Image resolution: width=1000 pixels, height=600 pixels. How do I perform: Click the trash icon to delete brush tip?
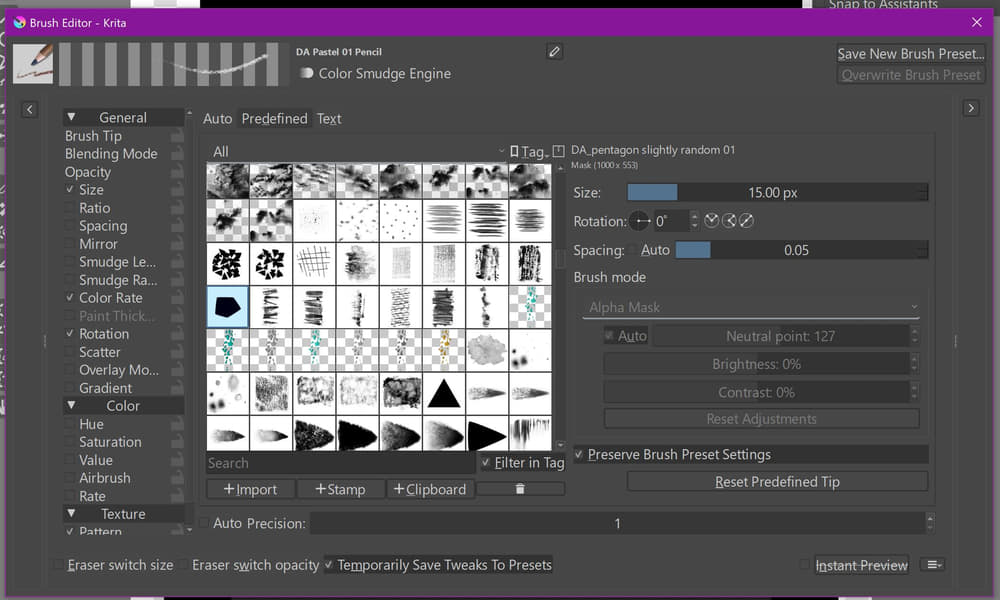tap(520, 489)
